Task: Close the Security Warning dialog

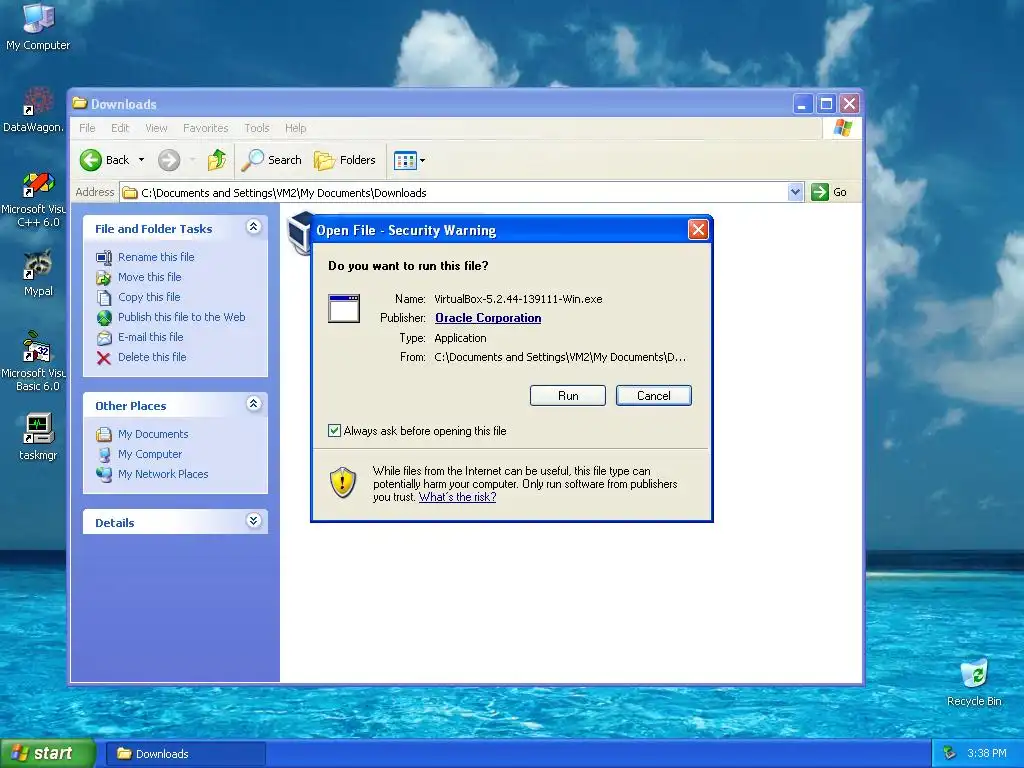Action: [698, 230]
